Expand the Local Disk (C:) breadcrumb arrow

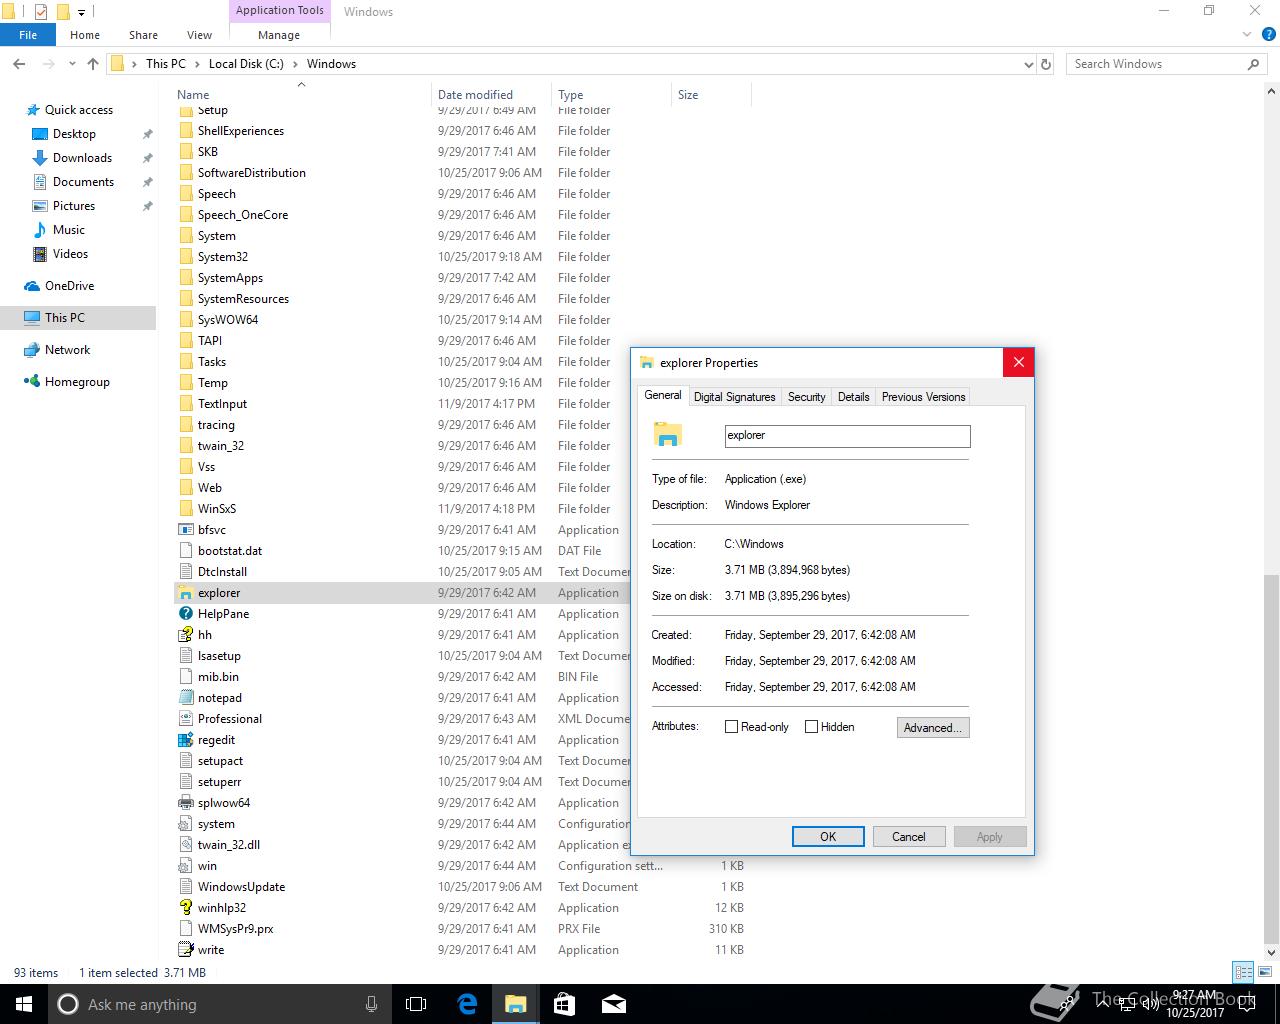[295, 64]
